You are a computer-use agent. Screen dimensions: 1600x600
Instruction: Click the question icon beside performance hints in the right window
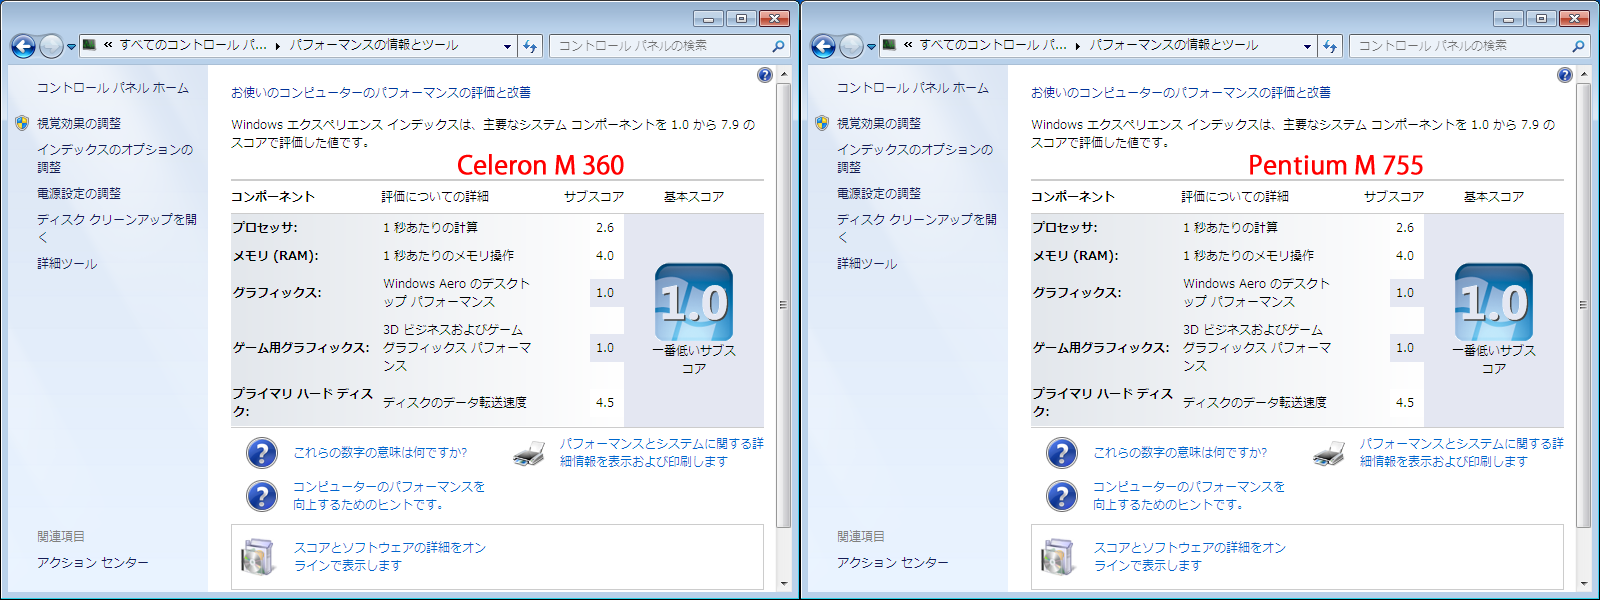(x=1062, y=496)
